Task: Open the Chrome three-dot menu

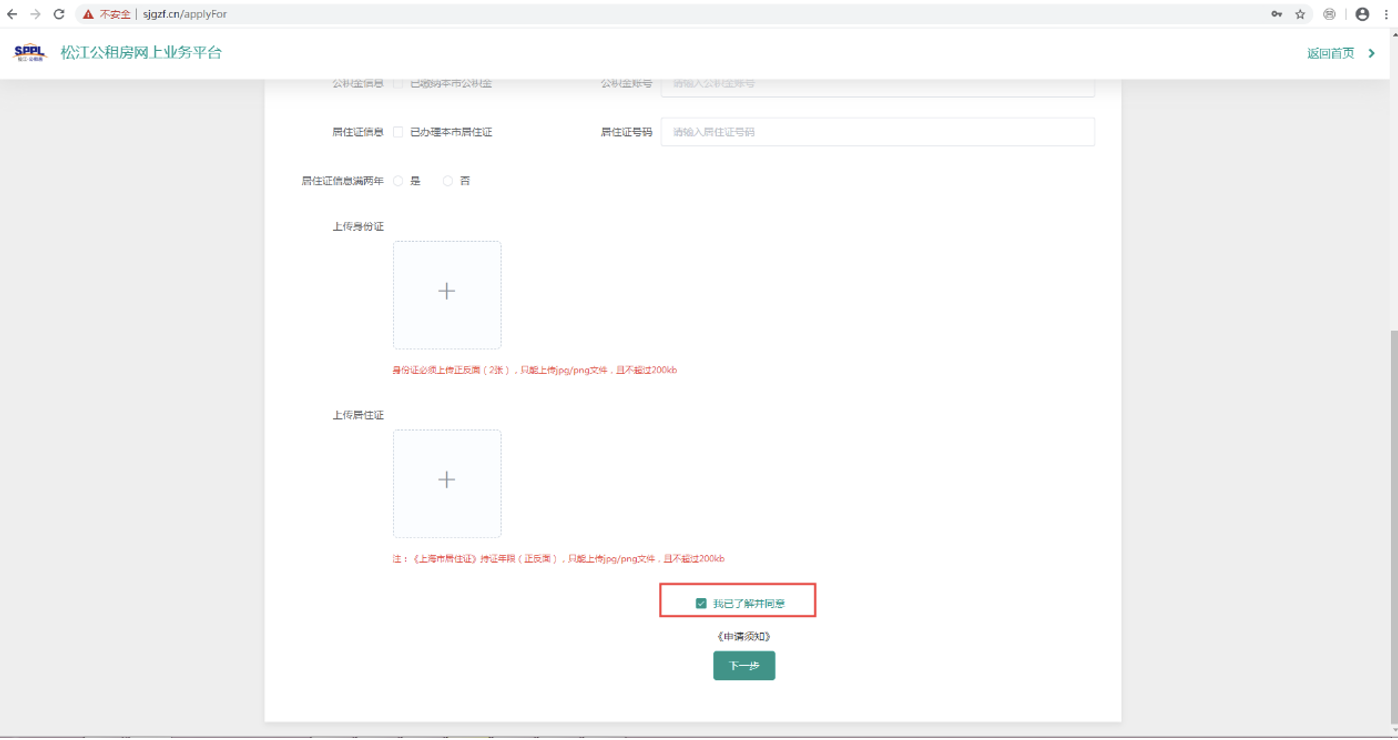Action: click(x=1386, y=14)
